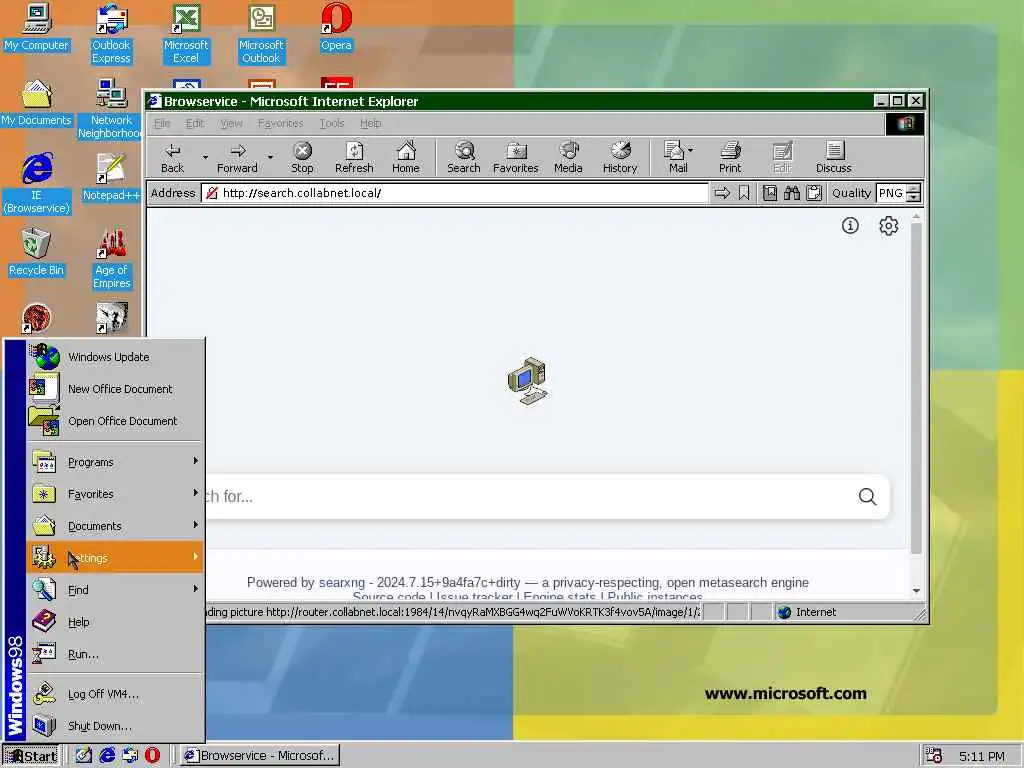This screenshot has height=768, width=1024.
Task: Click the Back toolbar button
Action: pos(172,157)
